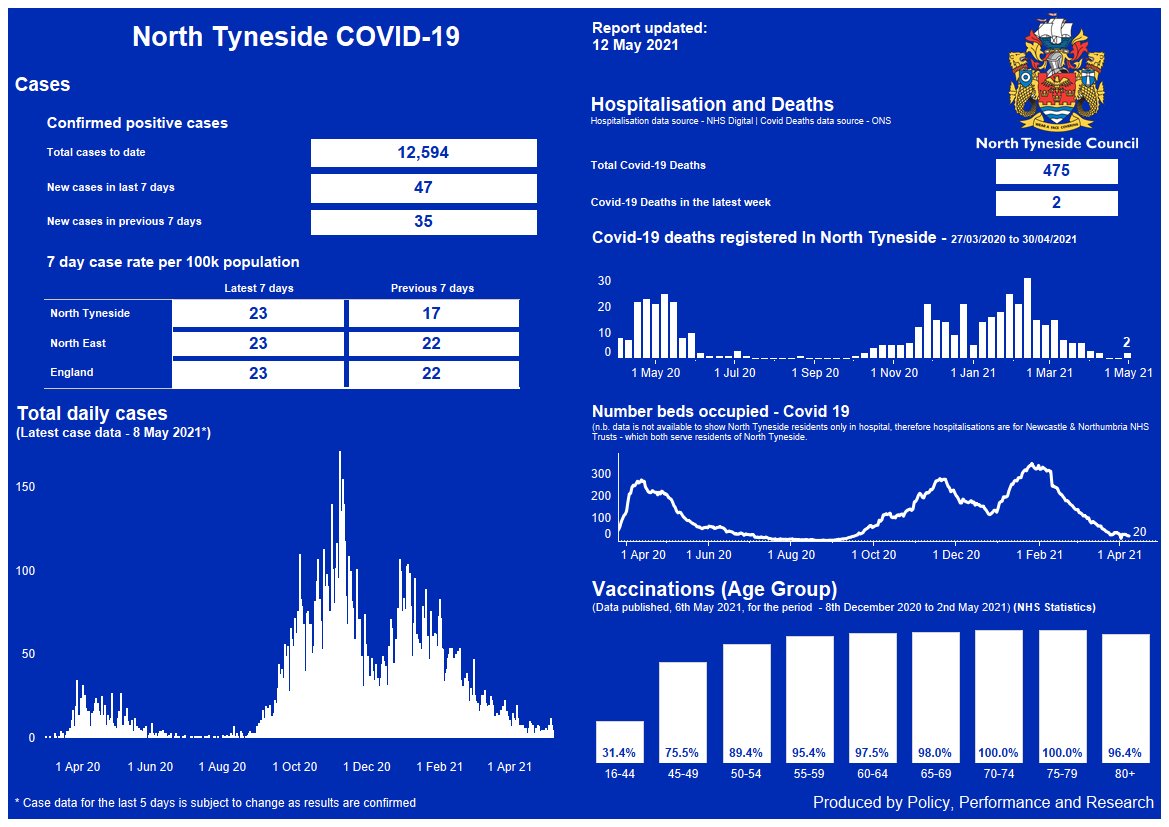This screenshot has width=1169, height=827.
Task: Click the Total Covid-19 Deaths value 475
Action: (x=1056, y=171)
